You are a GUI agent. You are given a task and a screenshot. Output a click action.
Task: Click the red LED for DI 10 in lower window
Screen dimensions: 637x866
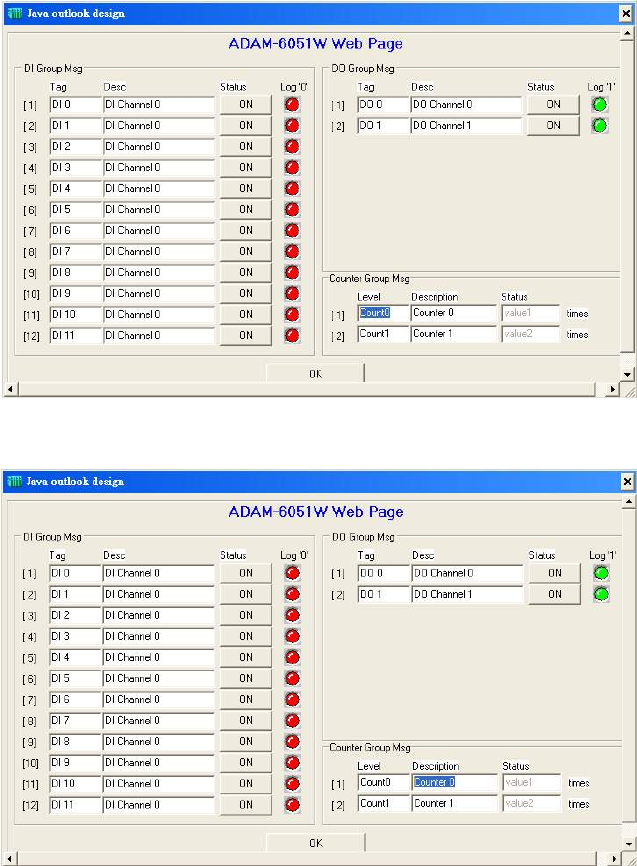click(x=292, y=783)
